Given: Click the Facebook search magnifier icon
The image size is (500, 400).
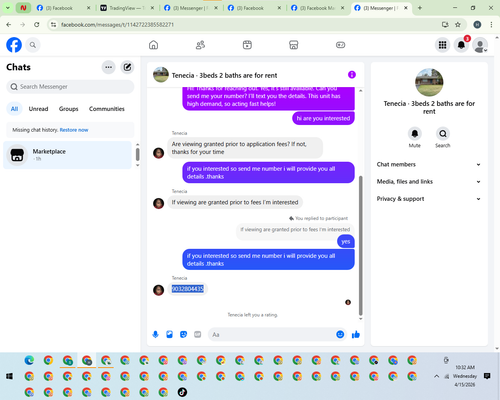Looking at the screenshot, I should click(x=33, y=45).
